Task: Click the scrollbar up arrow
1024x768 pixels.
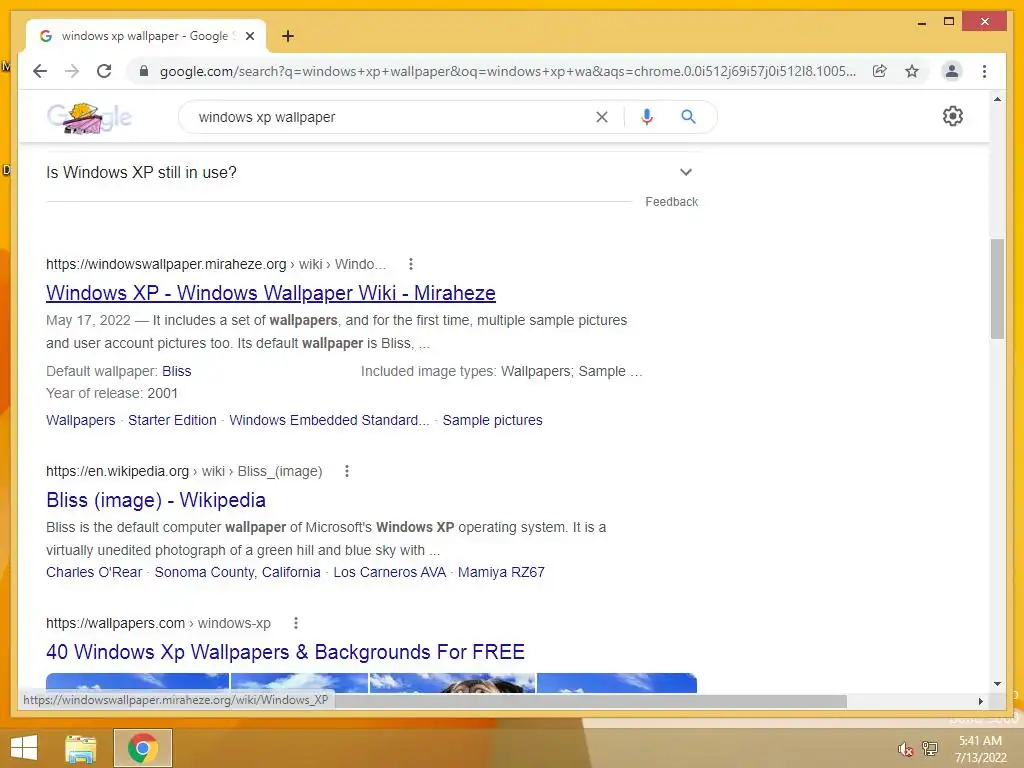Action: [x=997, y=99]
